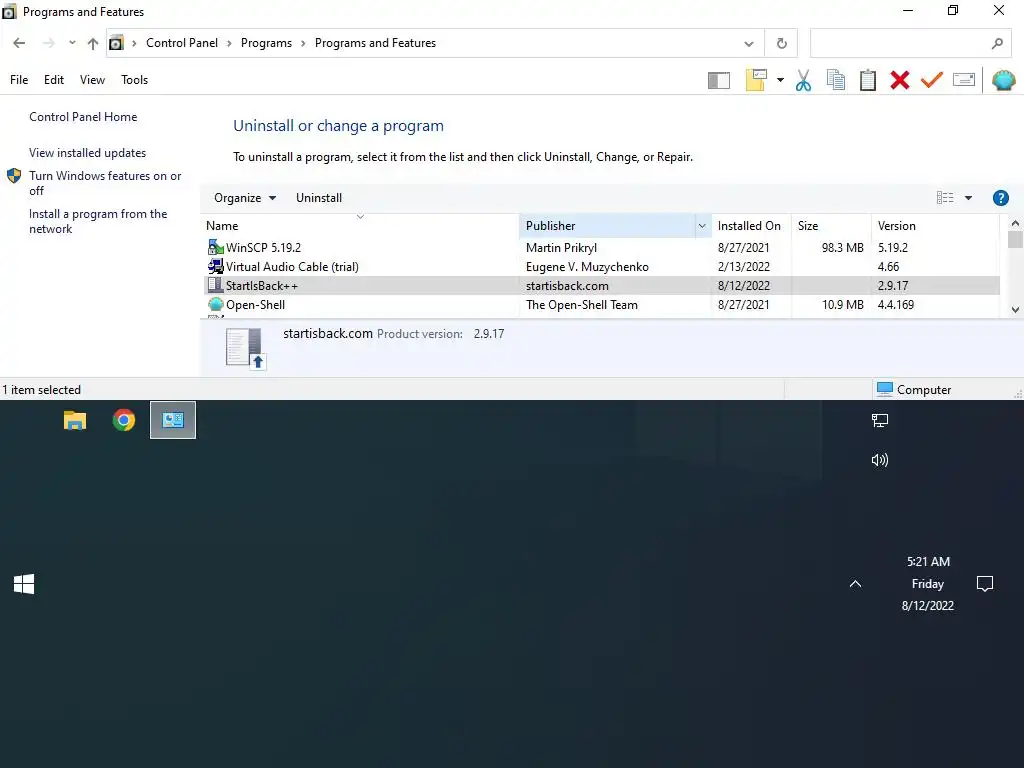Change view with the view icon
Screen dimensions: 1024x768
pos(944,198)
